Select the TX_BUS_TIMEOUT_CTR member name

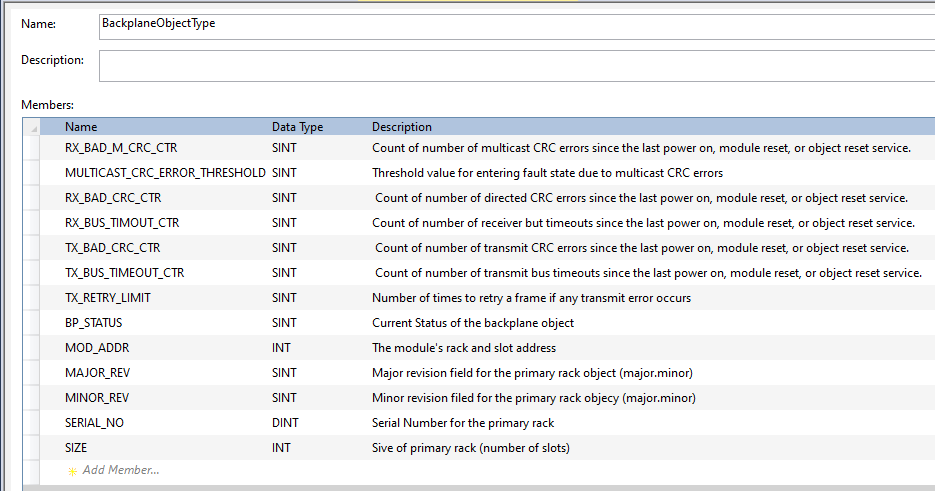pos(125,273)
